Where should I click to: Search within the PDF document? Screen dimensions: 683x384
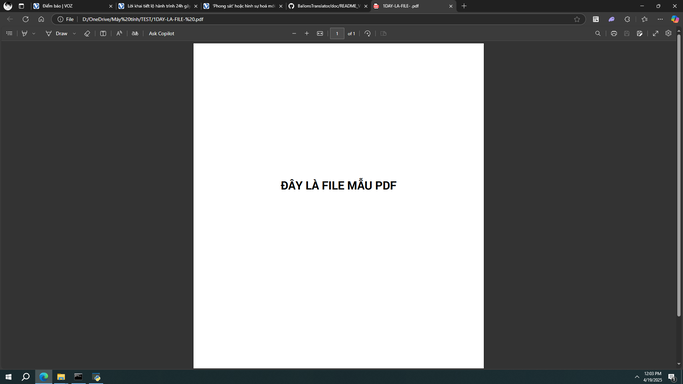tap(598, 34)
